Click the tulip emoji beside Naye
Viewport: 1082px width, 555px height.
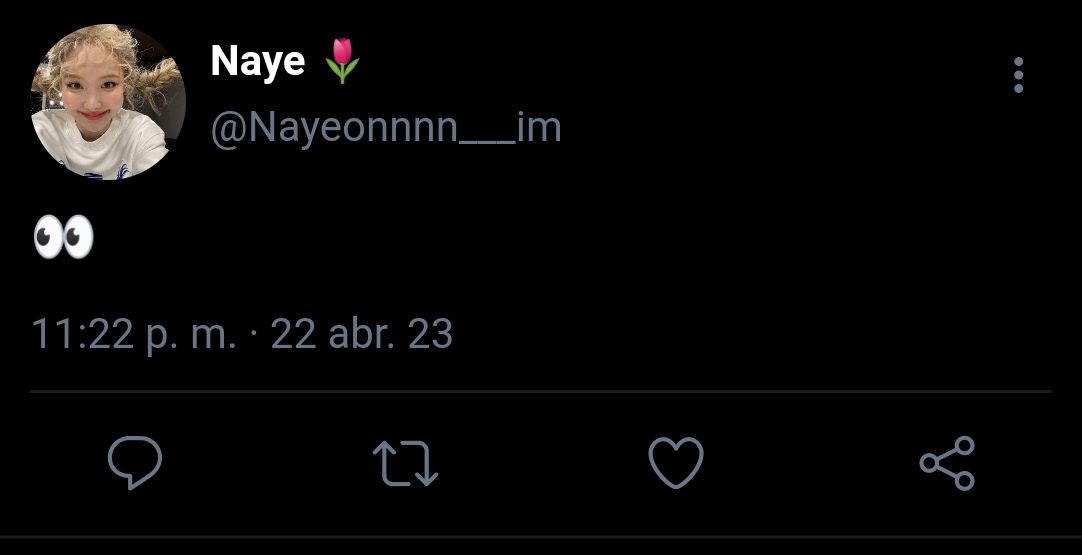342,61
